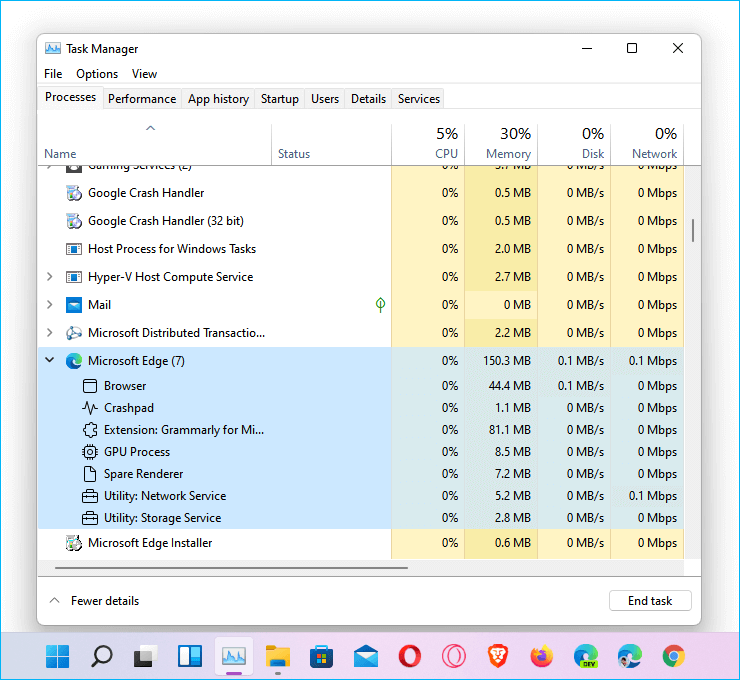
Task: Open the View menu
Action: point(144,74)
